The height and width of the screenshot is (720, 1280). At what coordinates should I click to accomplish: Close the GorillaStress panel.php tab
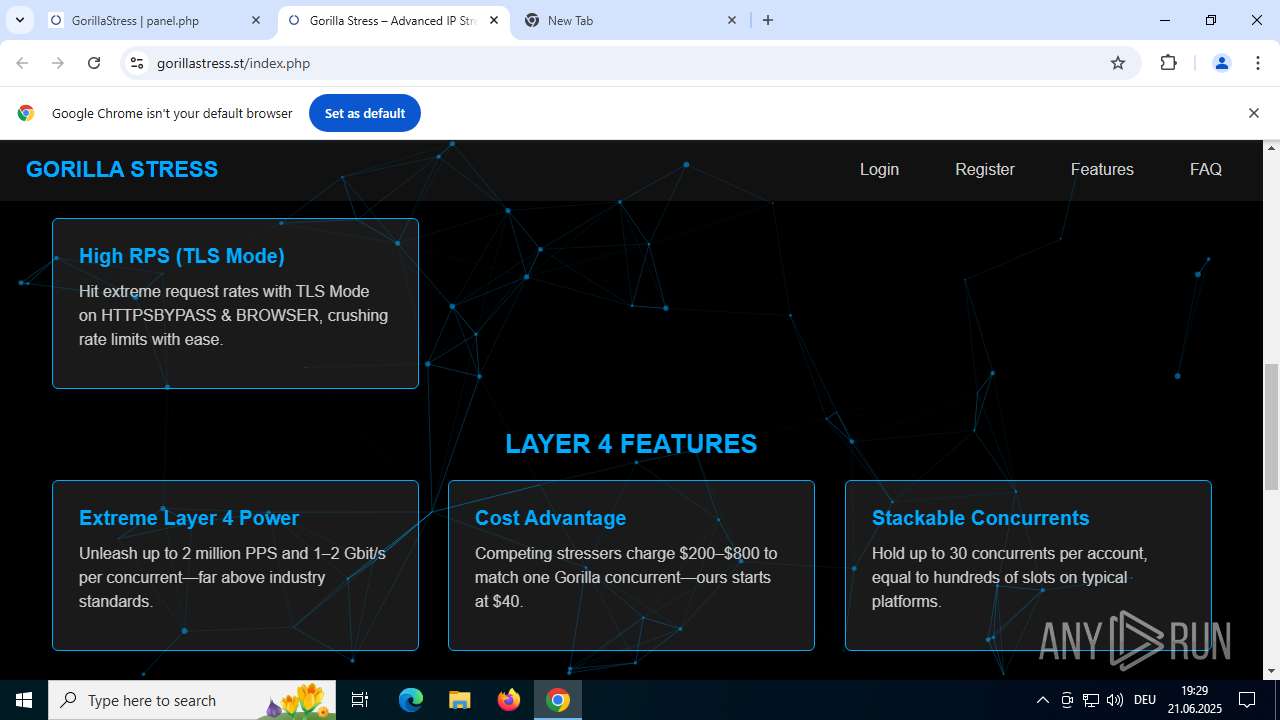point(256,20)
